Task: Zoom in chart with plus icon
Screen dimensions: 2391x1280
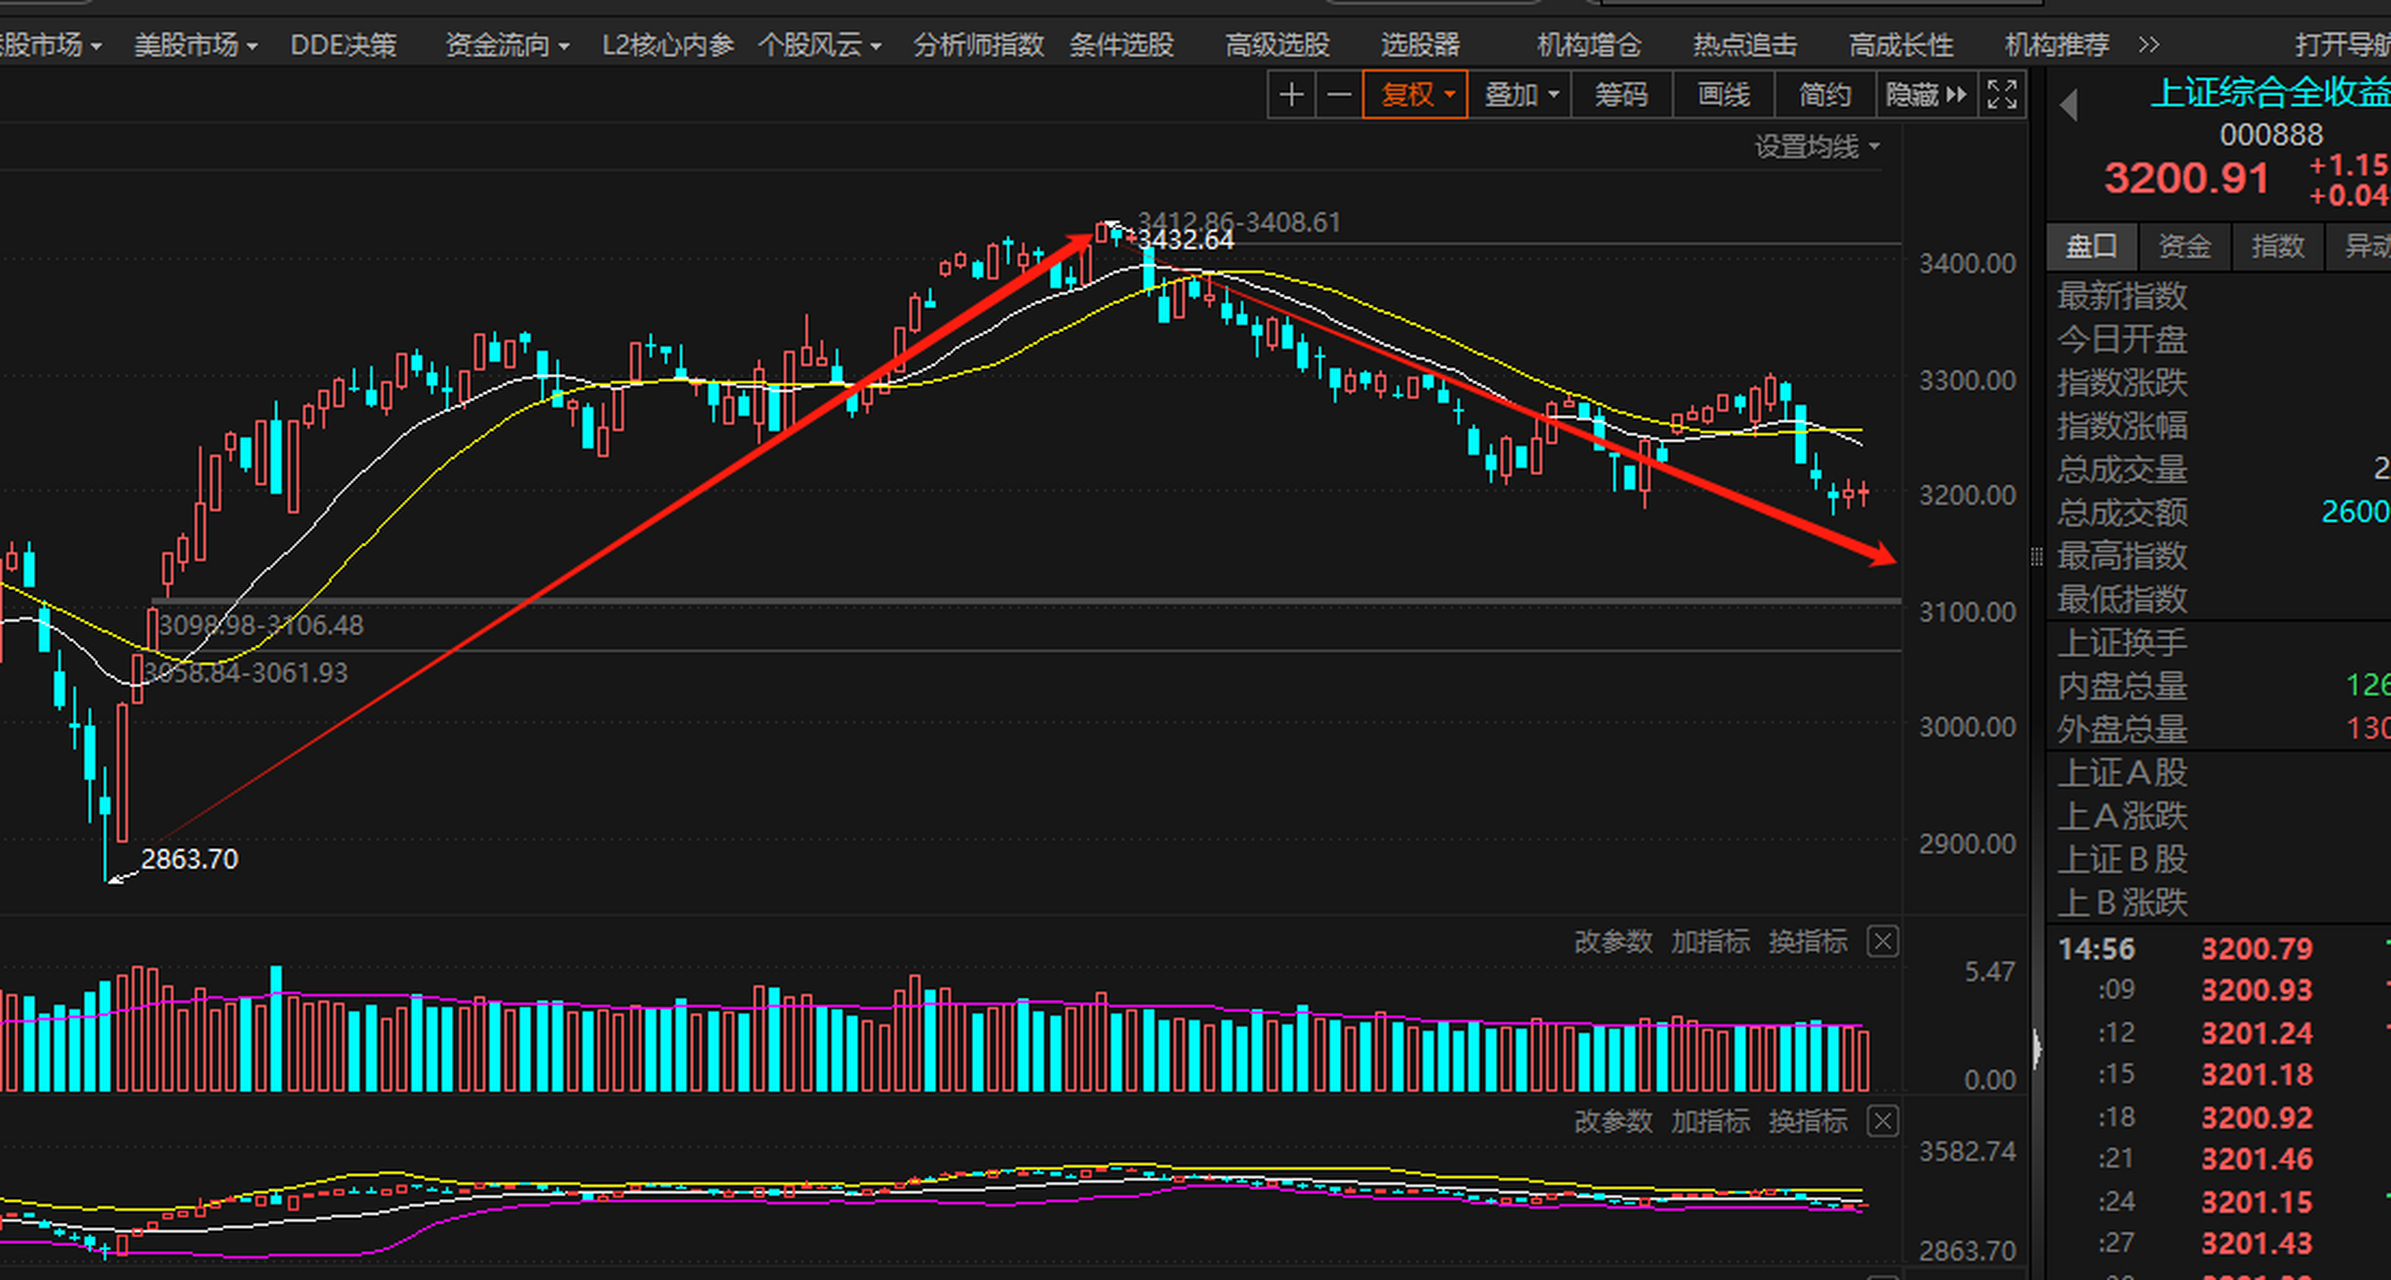Action: [1291, 95]
